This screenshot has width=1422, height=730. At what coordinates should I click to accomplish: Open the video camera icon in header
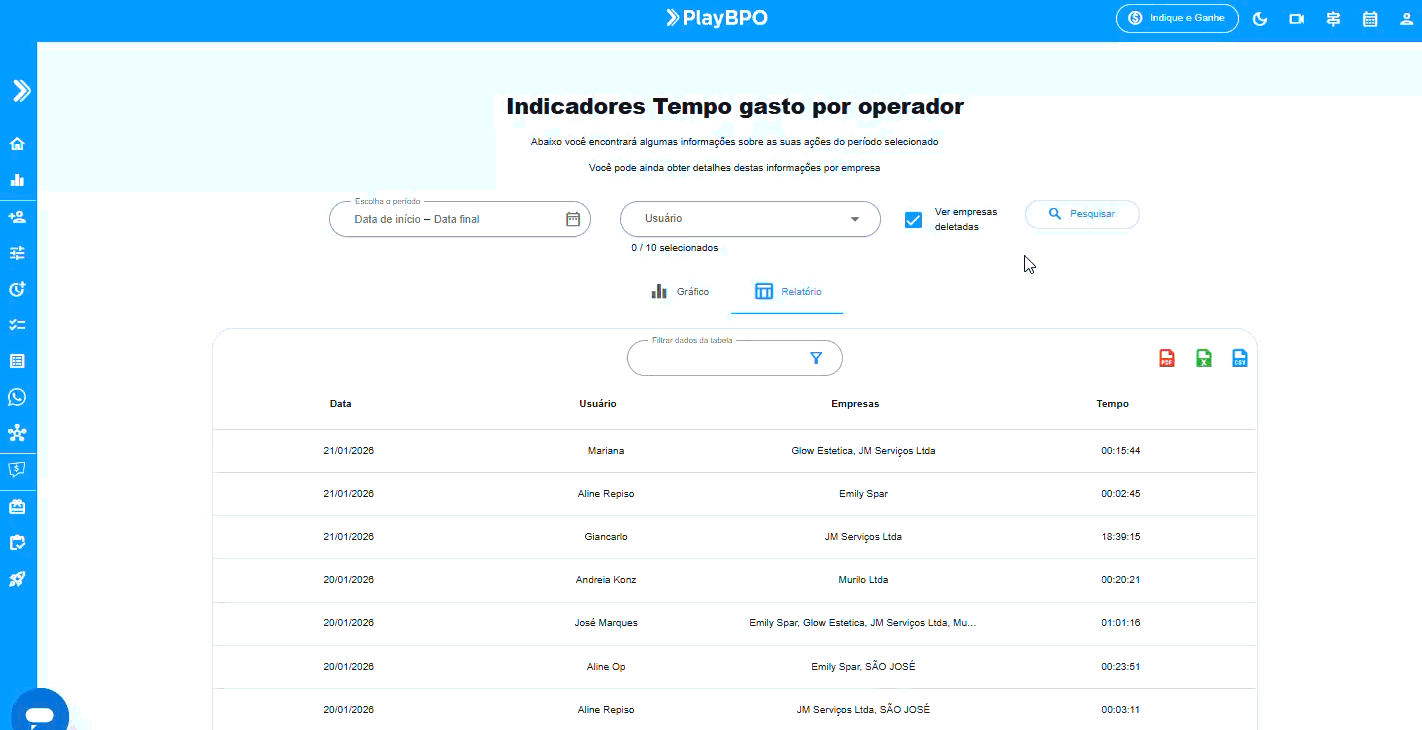pos(1297,19)
